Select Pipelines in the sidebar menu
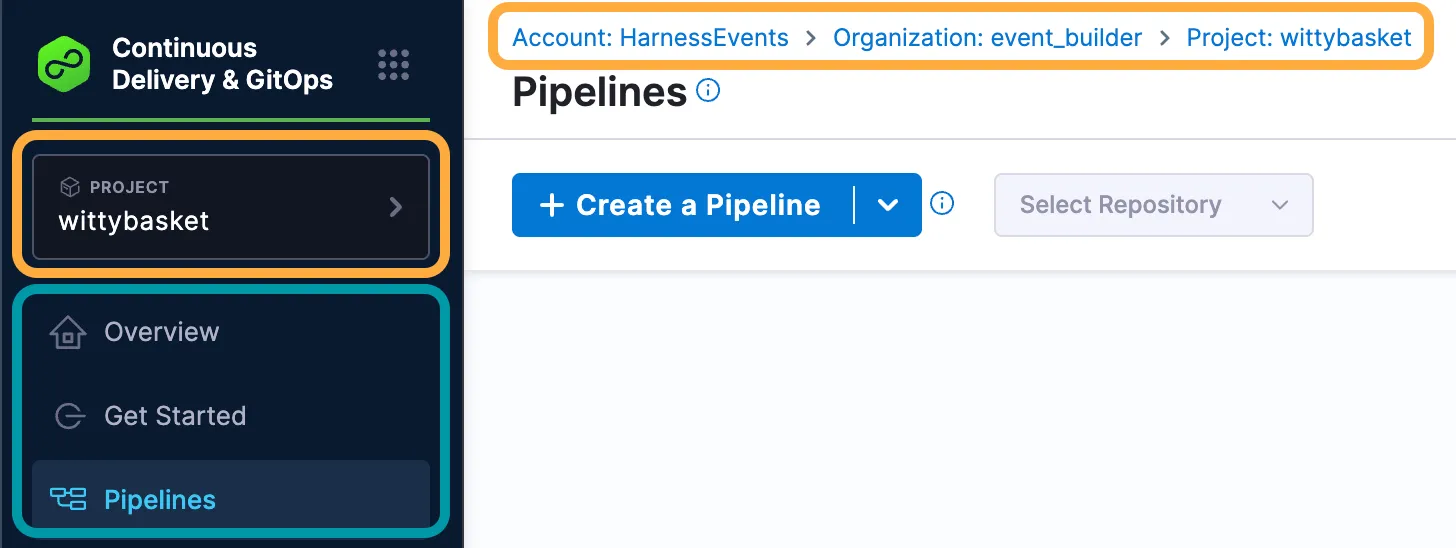Image resolution: width=1456 pixels, height=548 pixels. click(160, 499)
